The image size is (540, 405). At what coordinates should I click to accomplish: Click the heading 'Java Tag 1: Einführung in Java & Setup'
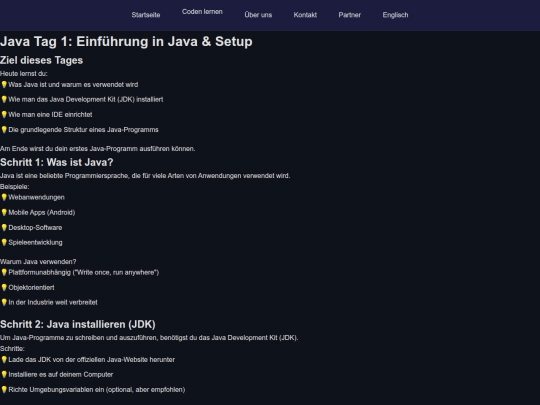tap(126, 41)
